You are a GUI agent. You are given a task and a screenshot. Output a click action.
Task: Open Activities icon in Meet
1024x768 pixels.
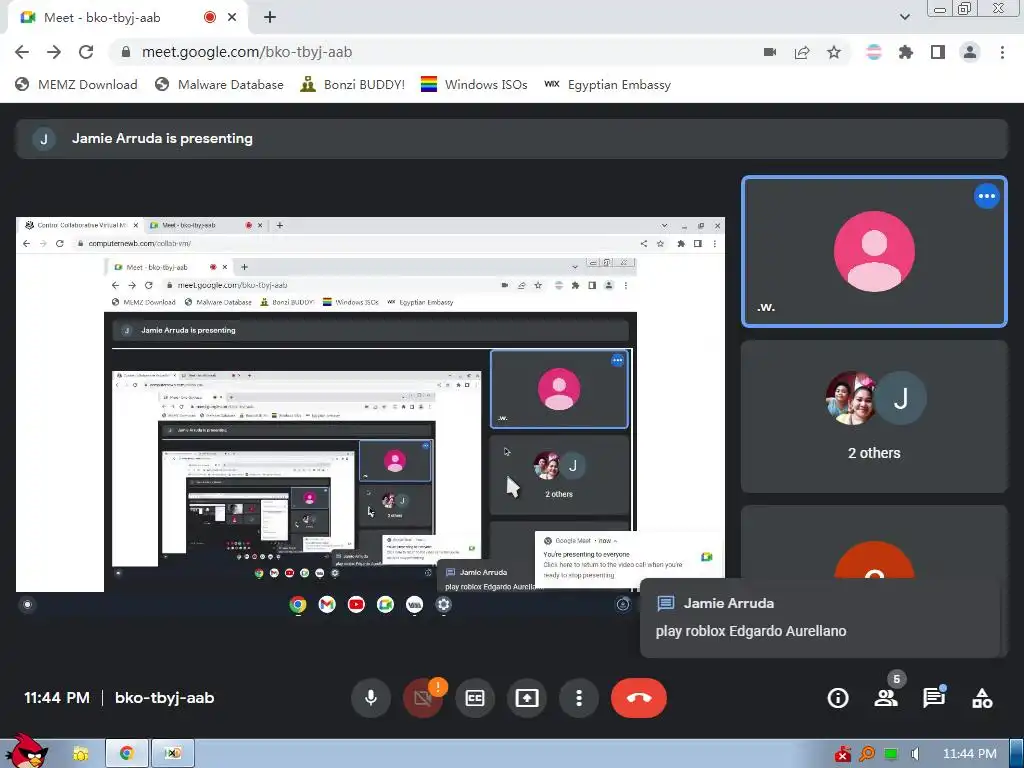coord(982,698)
